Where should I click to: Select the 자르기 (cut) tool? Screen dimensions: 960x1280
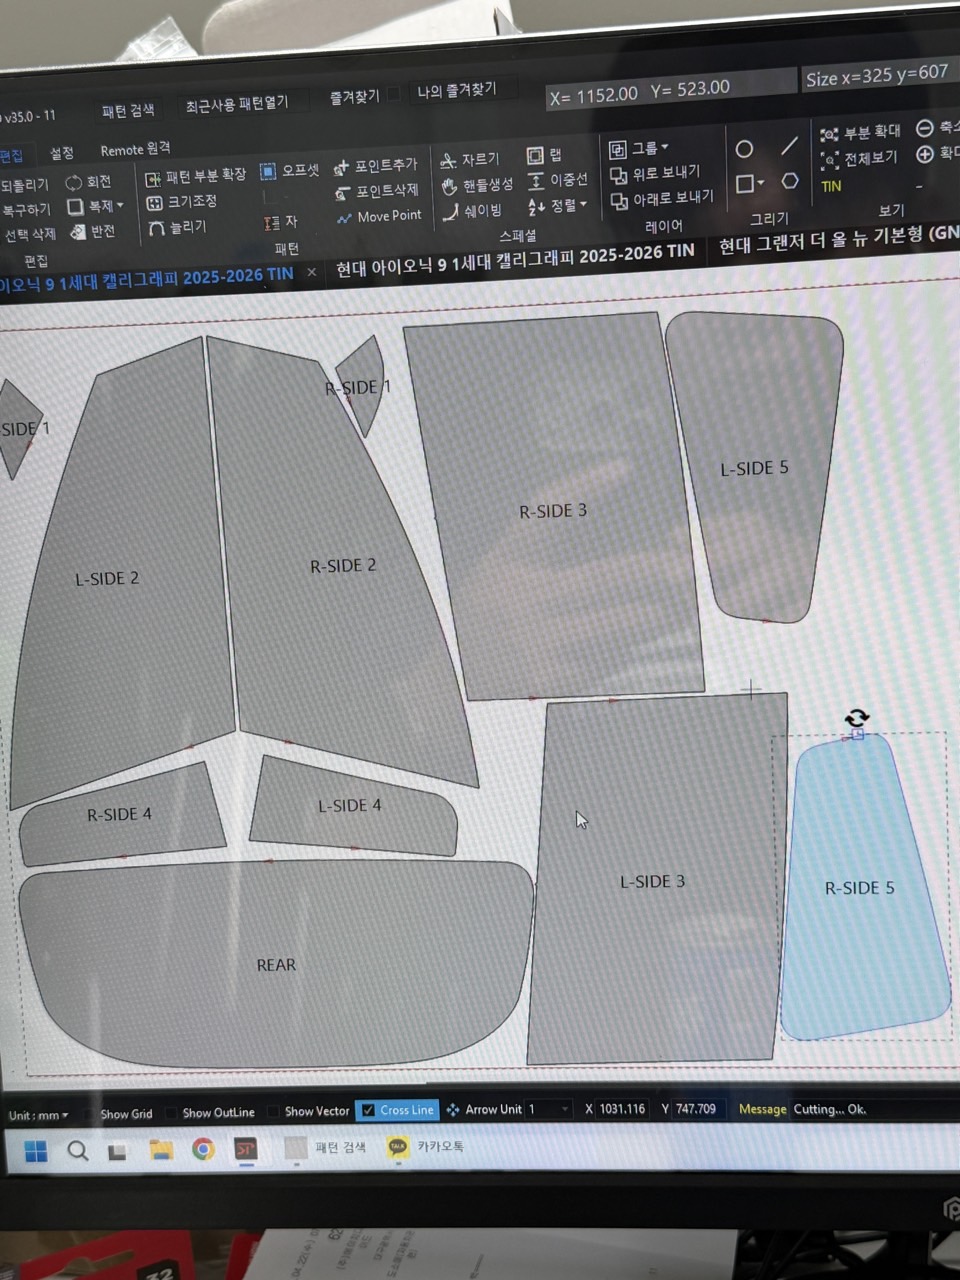pos(470,160)
